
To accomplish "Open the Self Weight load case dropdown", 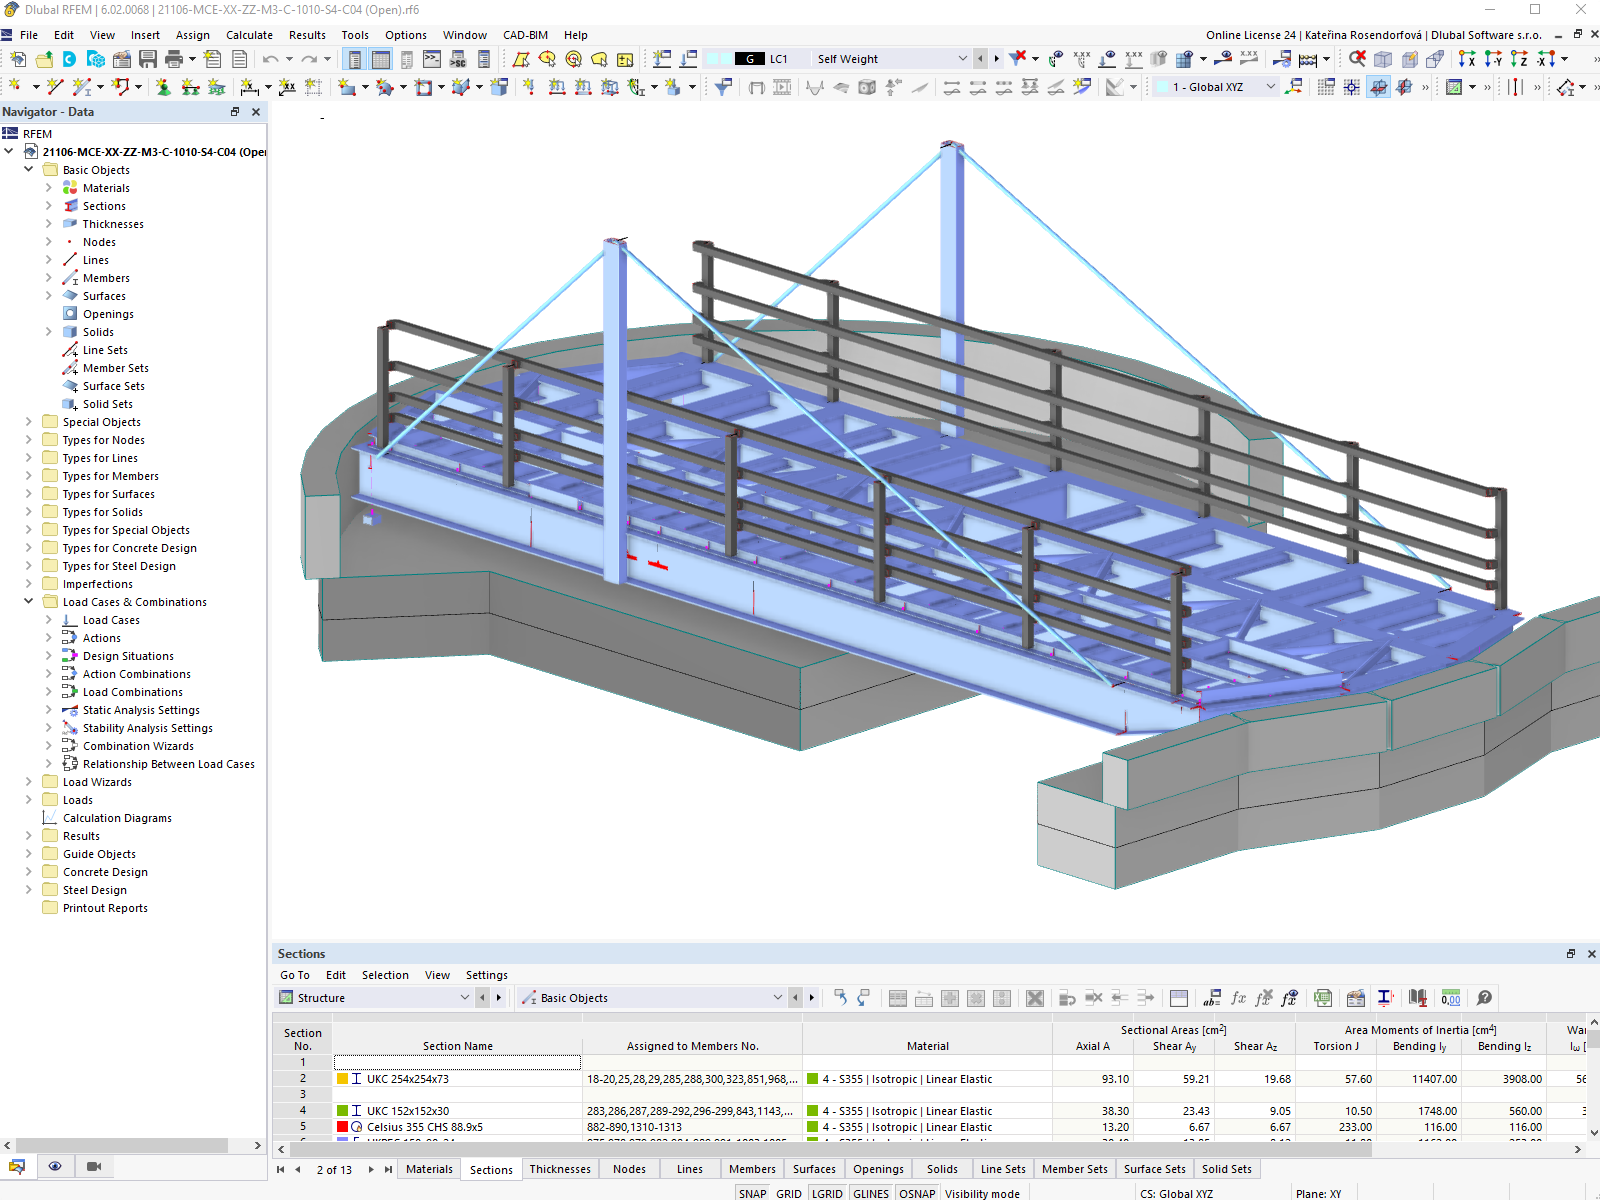I will (961, 58).
